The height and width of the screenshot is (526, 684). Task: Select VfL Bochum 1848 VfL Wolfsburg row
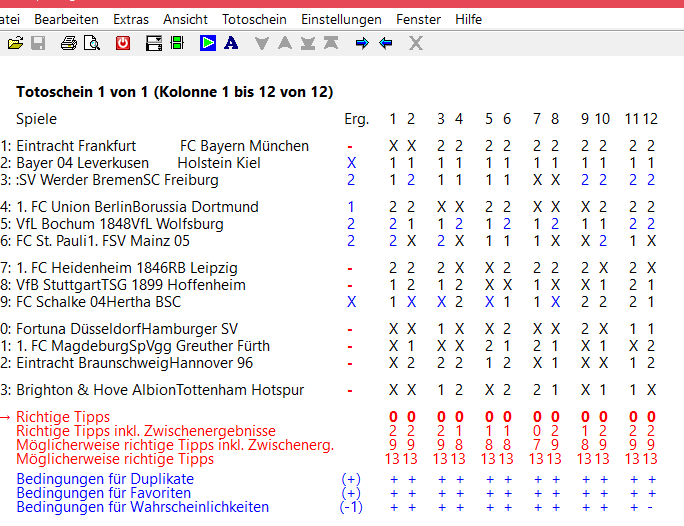pos(120,224)
